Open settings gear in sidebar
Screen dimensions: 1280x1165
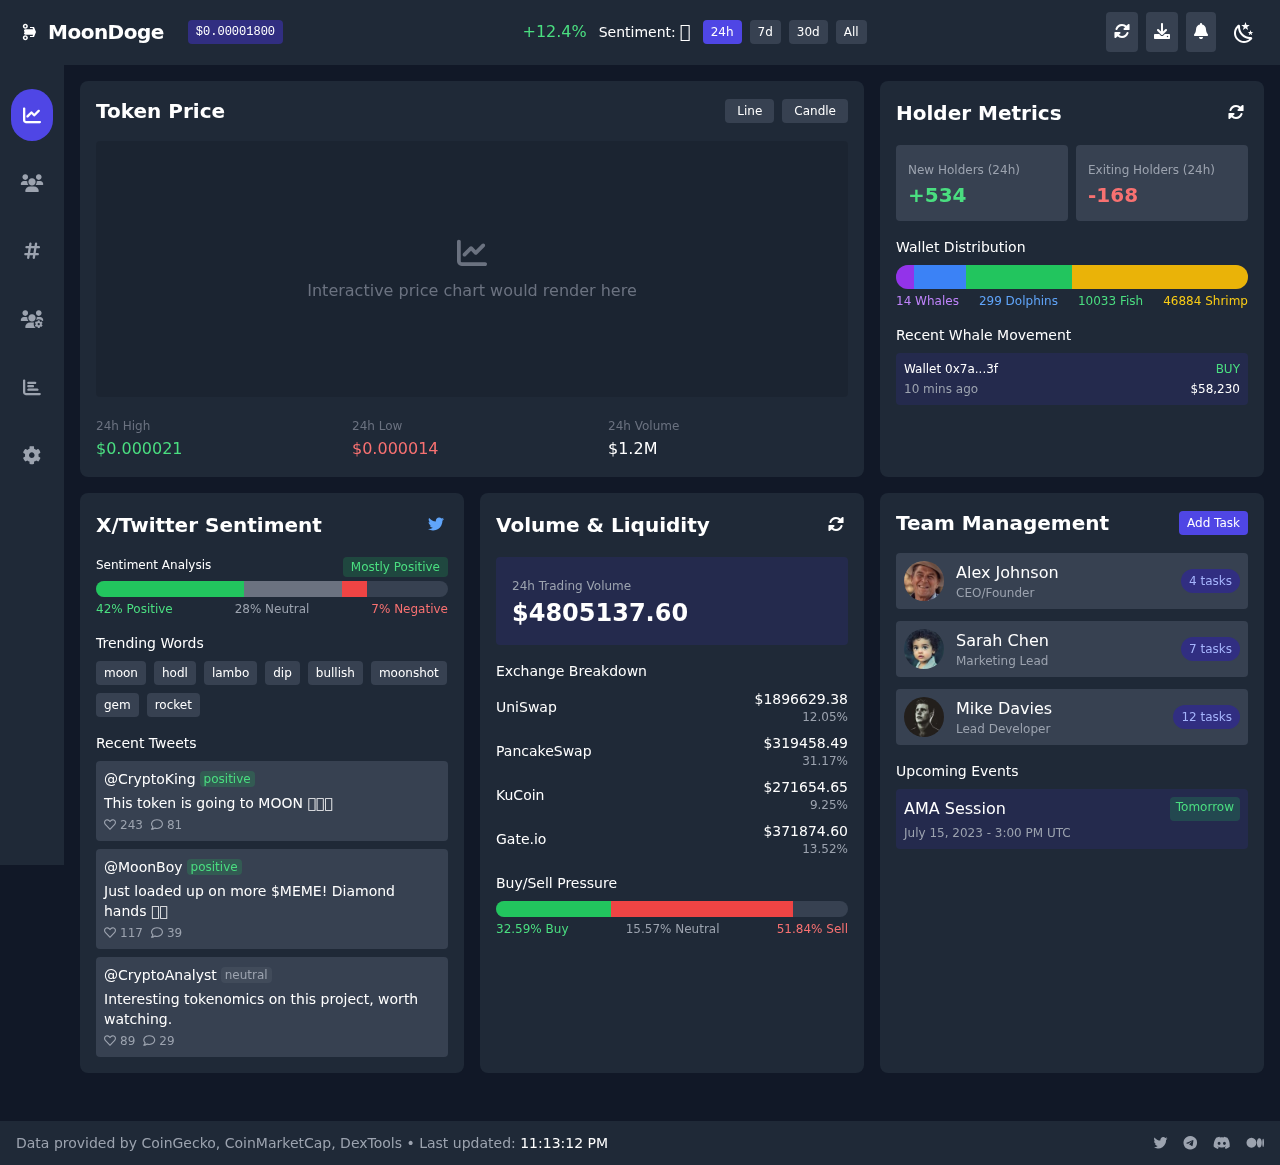click(x=32, y=455)
